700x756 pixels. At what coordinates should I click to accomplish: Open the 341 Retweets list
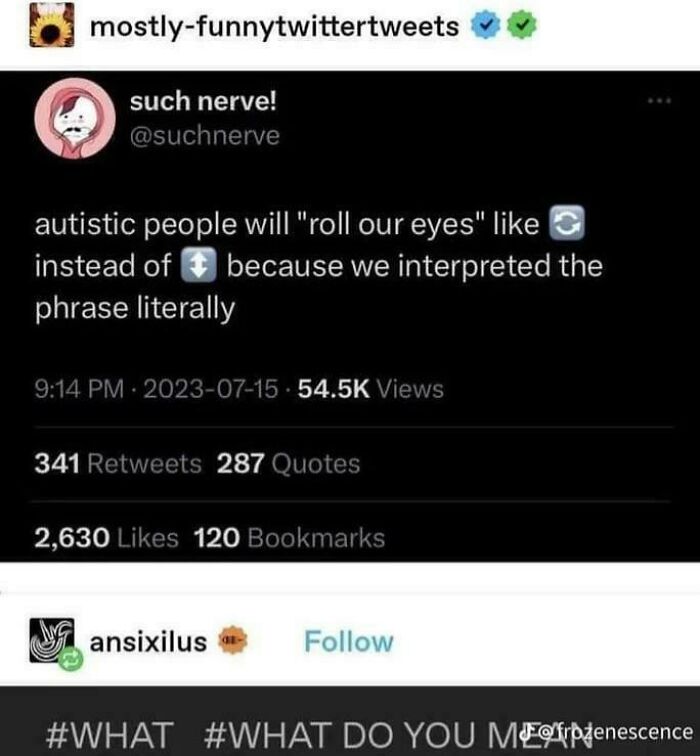click(x=118, y=464)
